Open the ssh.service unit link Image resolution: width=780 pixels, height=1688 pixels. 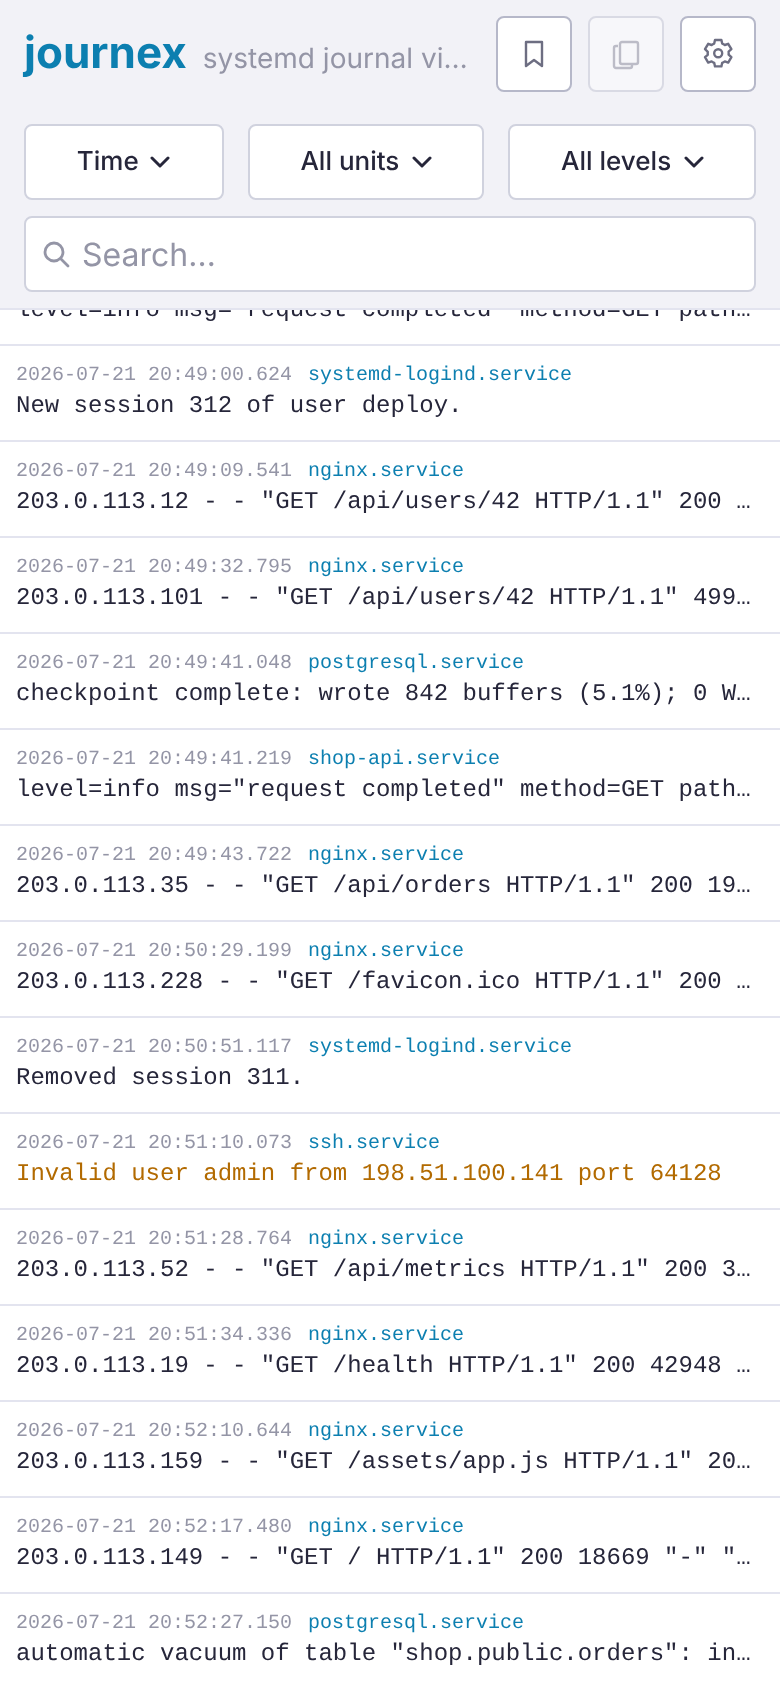(x=374, y=1142)
